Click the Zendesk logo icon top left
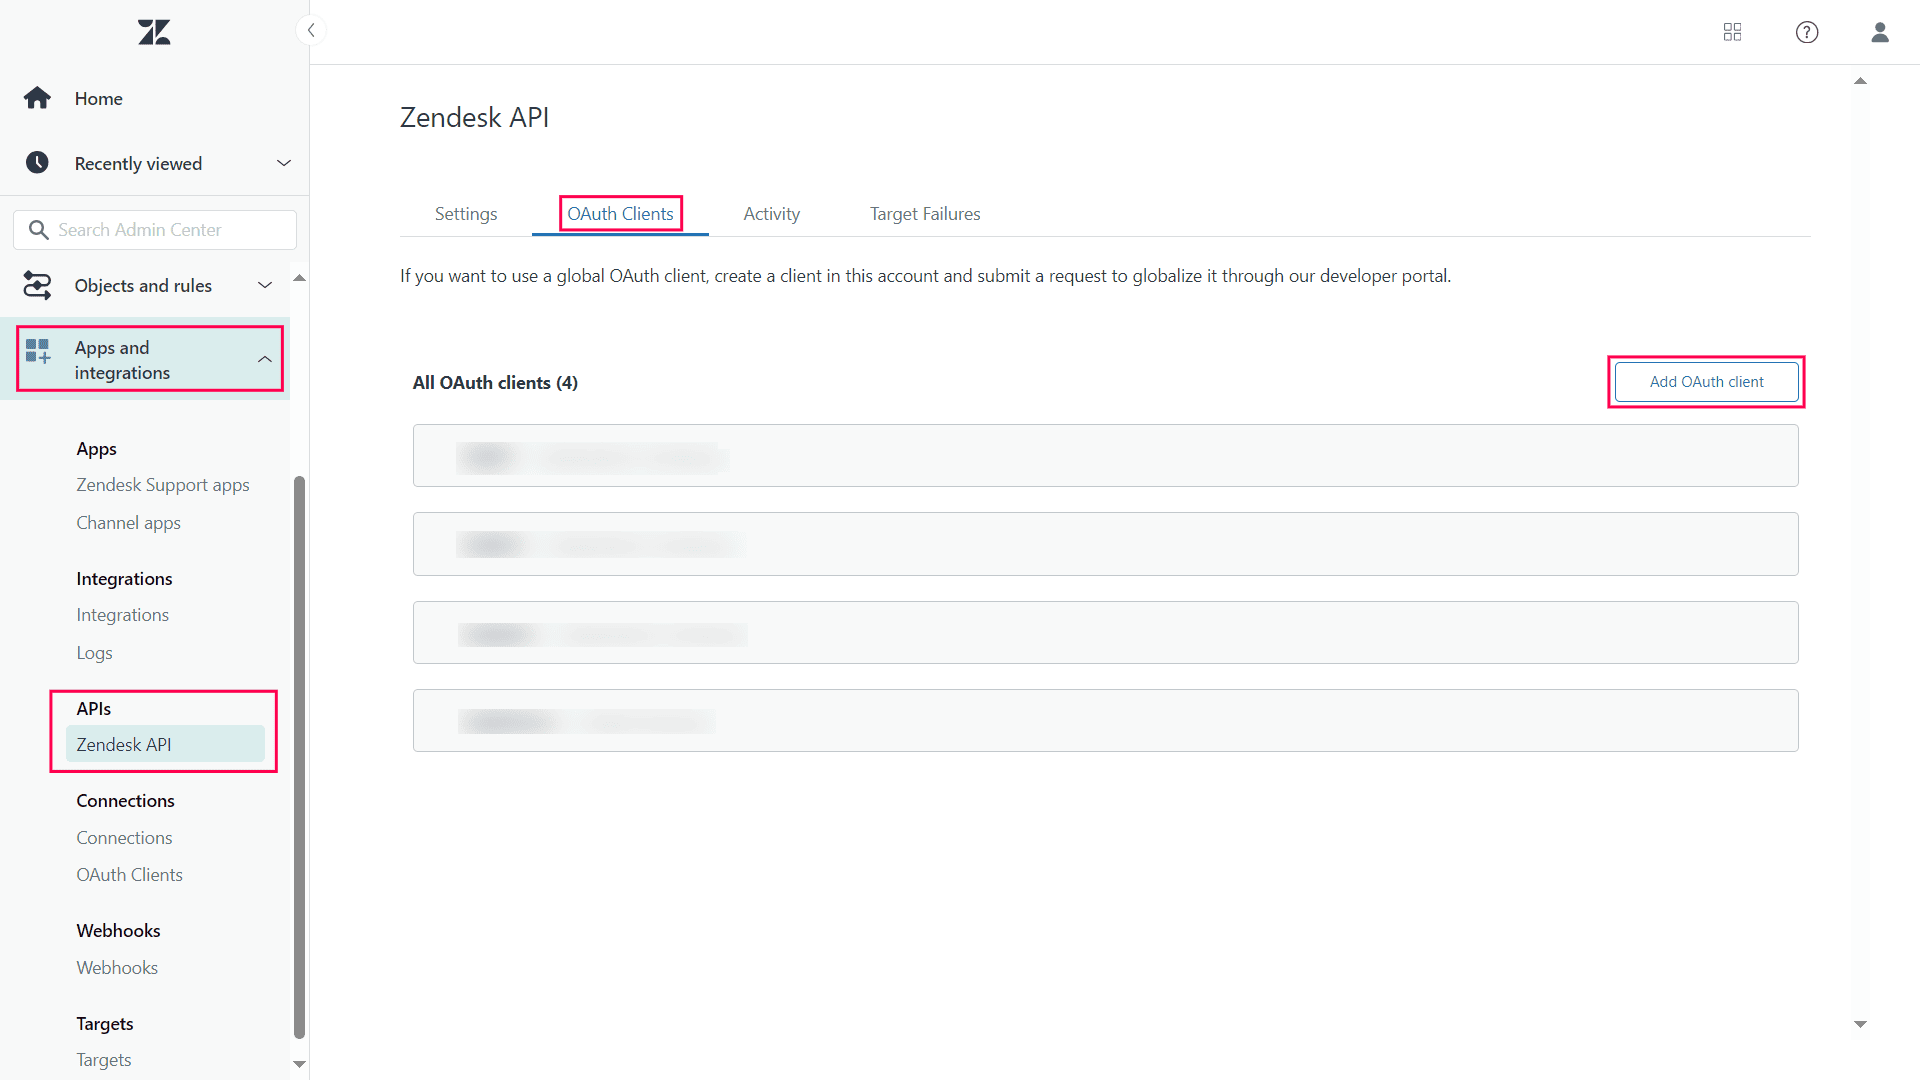The image size is (1920, 1080). point(154,30)
